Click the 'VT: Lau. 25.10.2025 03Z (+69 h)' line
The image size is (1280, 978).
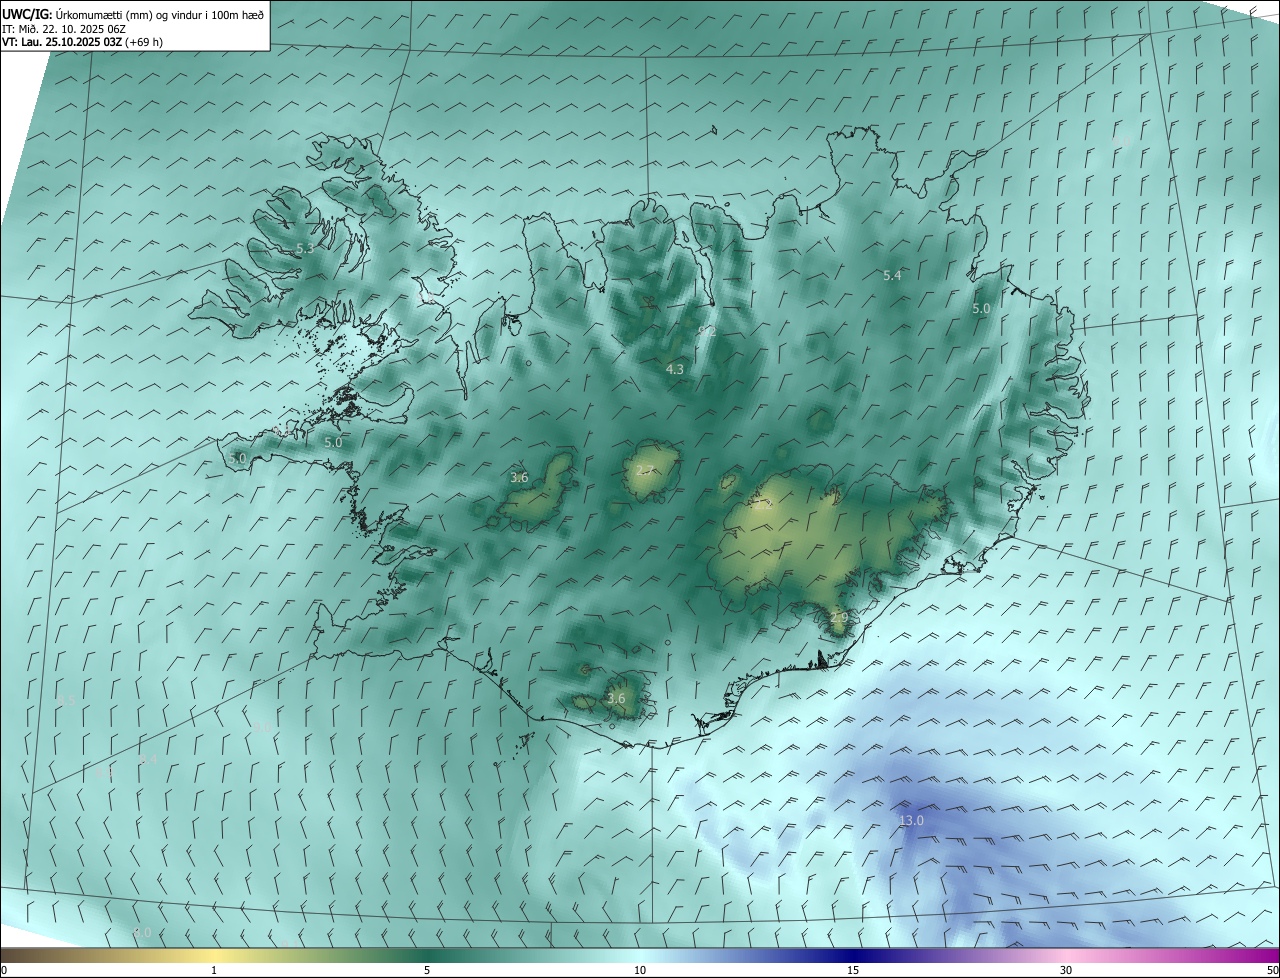pyautogui.click(x=83, y=42)
